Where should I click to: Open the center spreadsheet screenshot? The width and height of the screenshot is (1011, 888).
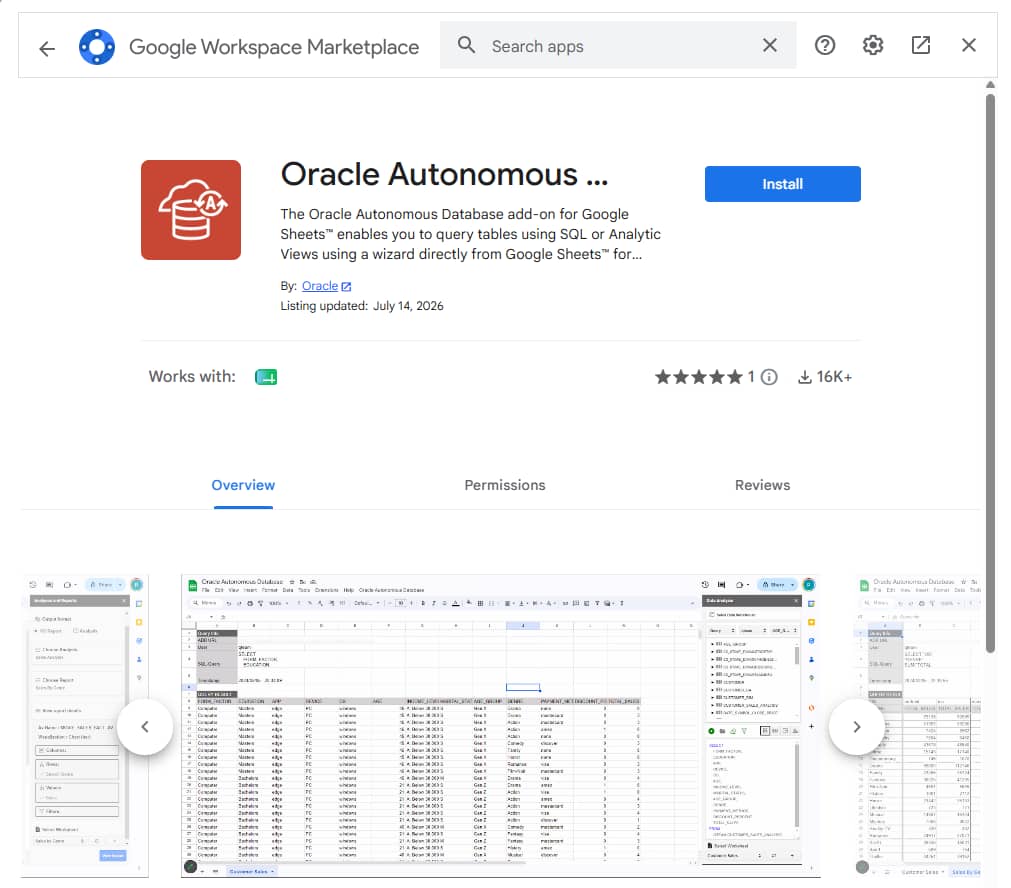click(x=500, y=726)
